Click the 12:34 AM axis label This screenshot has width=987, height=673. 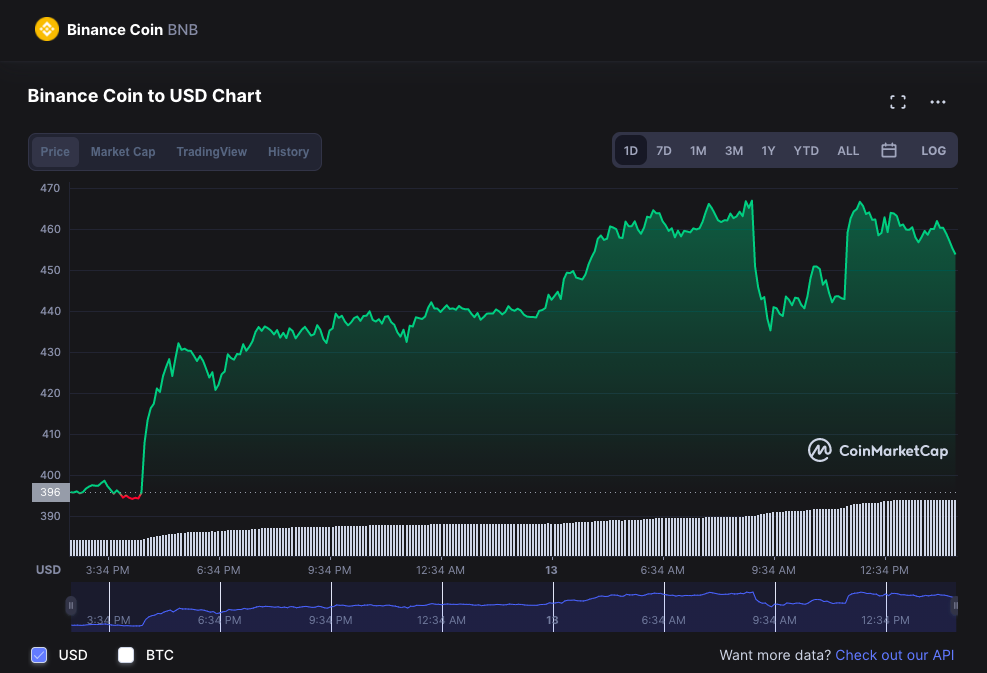coord(440,570)
